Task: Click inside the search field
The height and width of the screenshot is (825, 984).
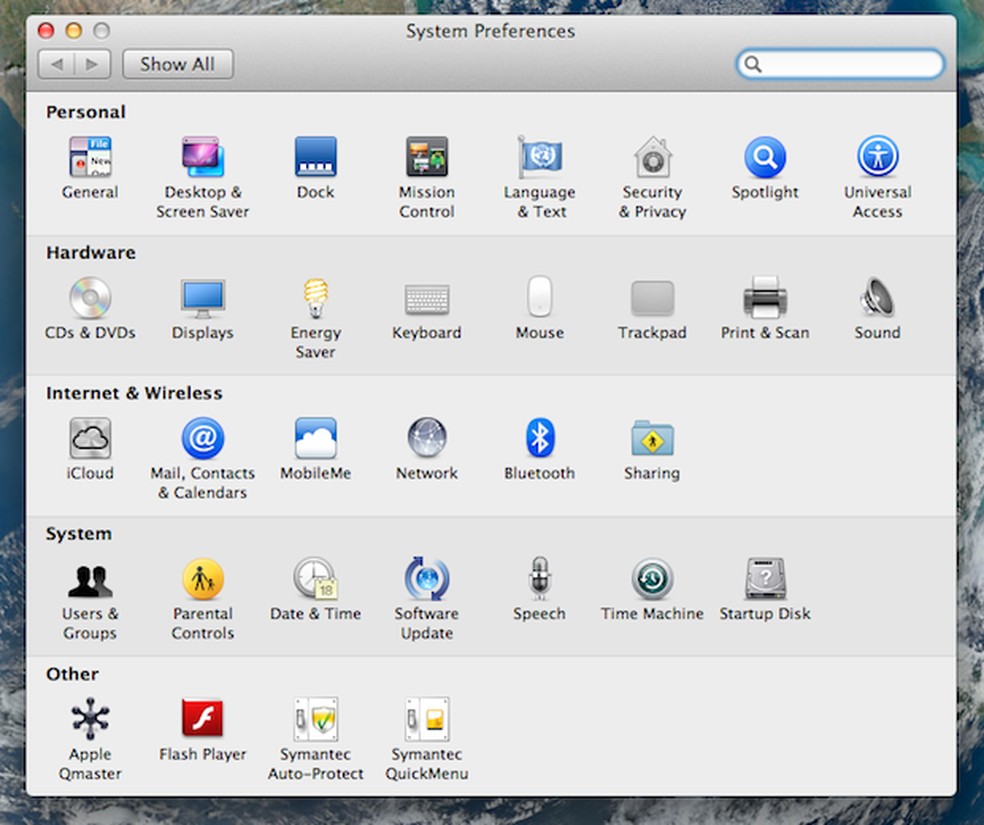Action: click(x=845, y=63)
